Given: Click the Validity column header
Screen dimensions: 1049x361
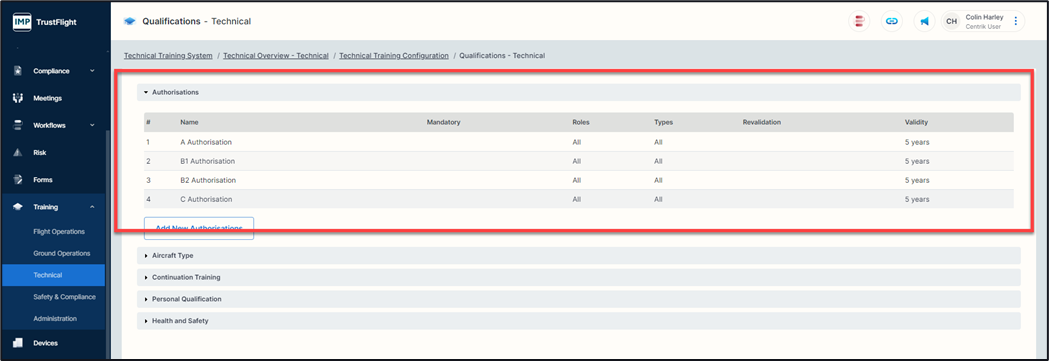Looking at the screenshot, I should (917, 122).
